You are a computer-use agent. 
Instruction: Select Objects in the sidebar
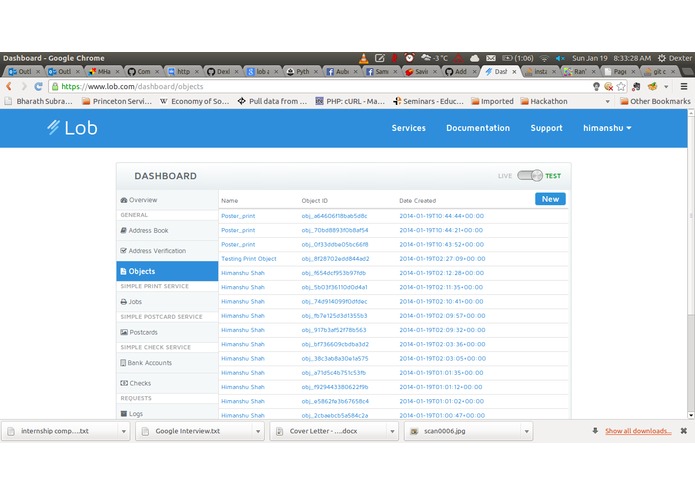167,271
